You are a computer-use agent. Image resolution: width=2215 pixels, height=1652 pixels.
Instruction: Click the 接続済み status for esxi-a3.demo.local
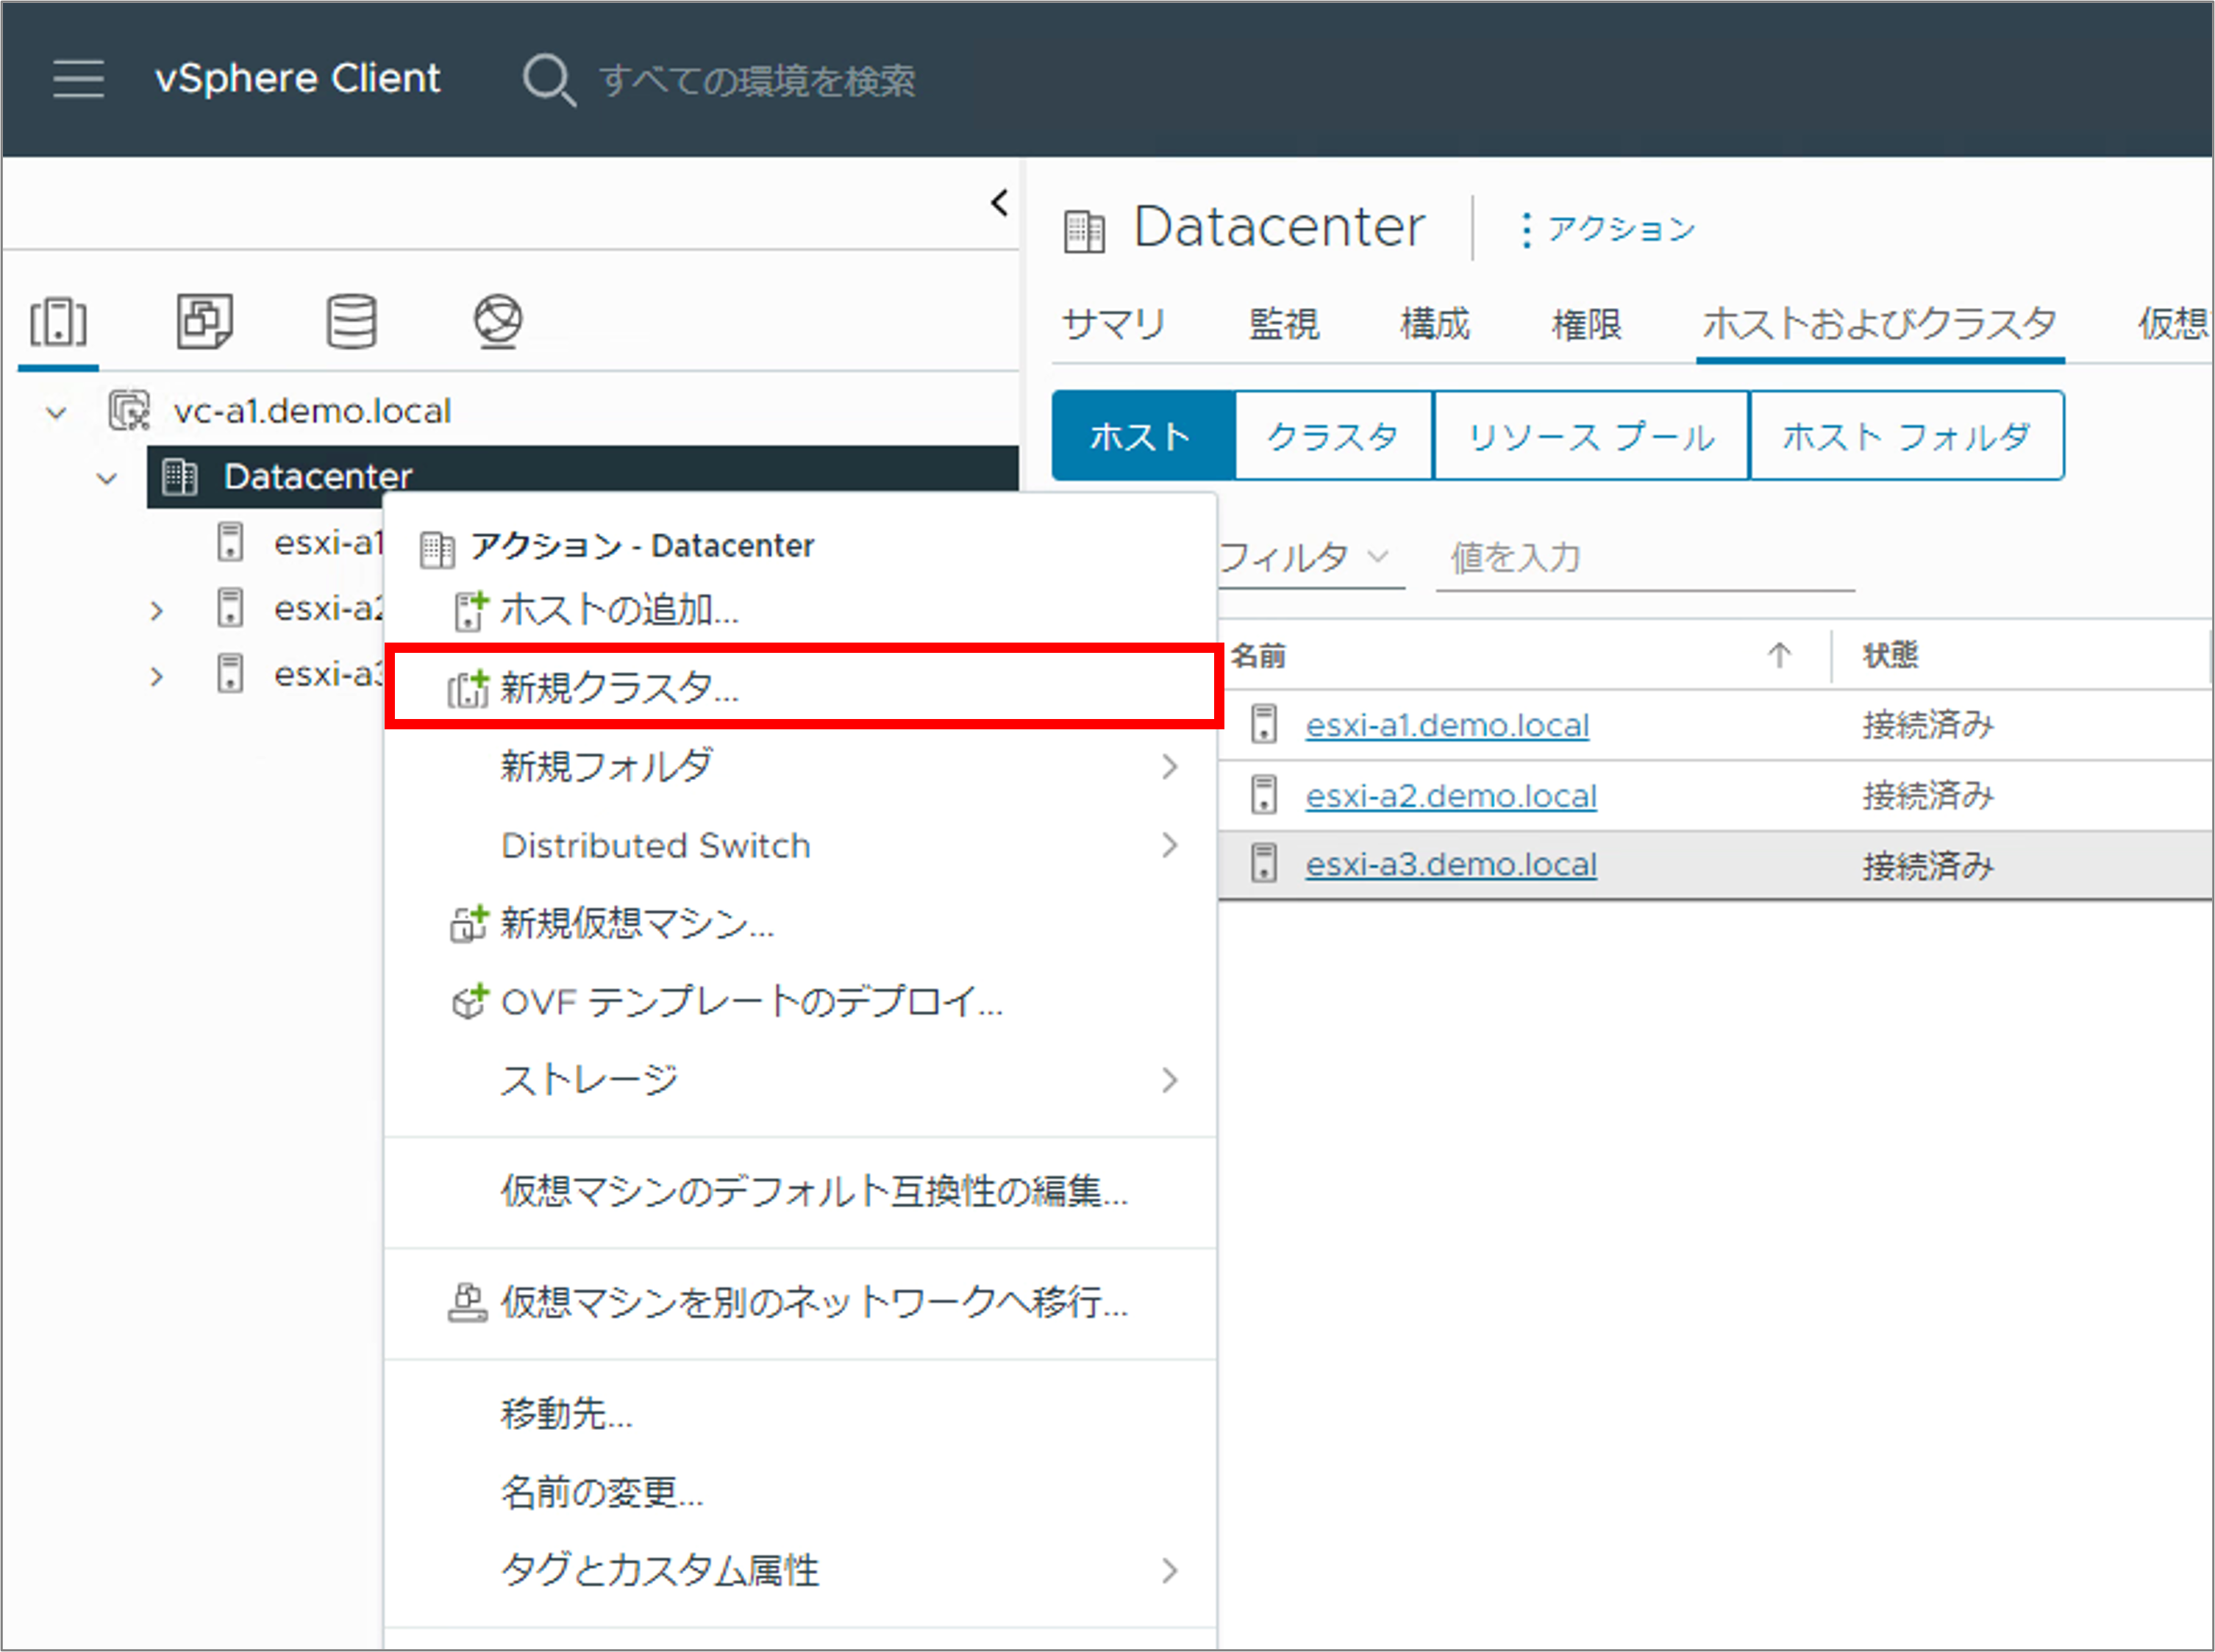pyautogui.click(x=1929, y=865)
